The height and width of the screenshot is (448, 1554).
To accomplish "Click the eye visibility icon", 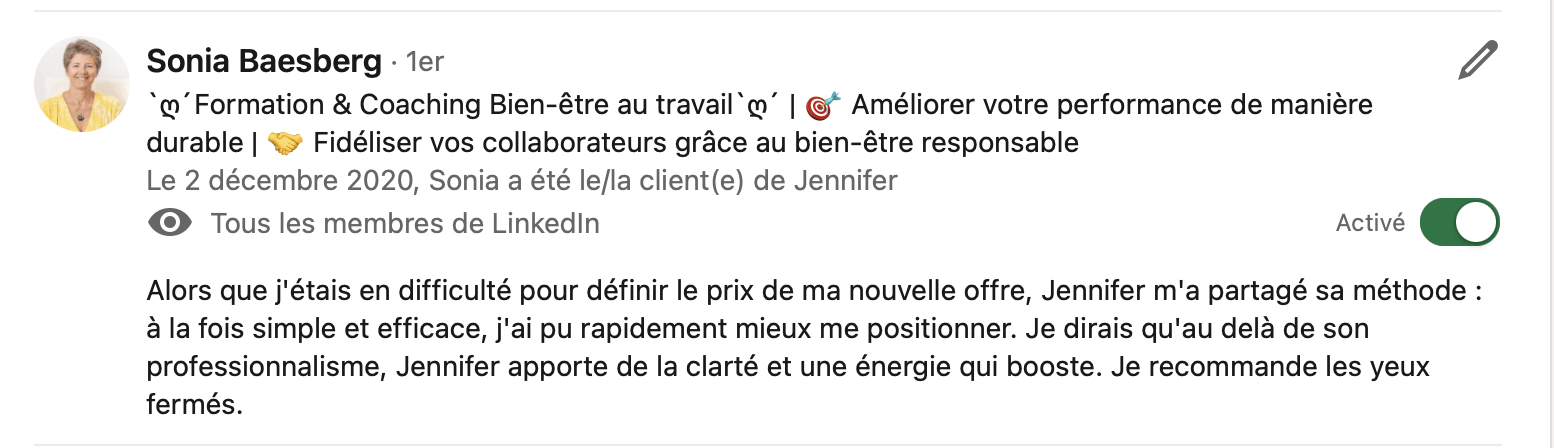I will 170,223.
